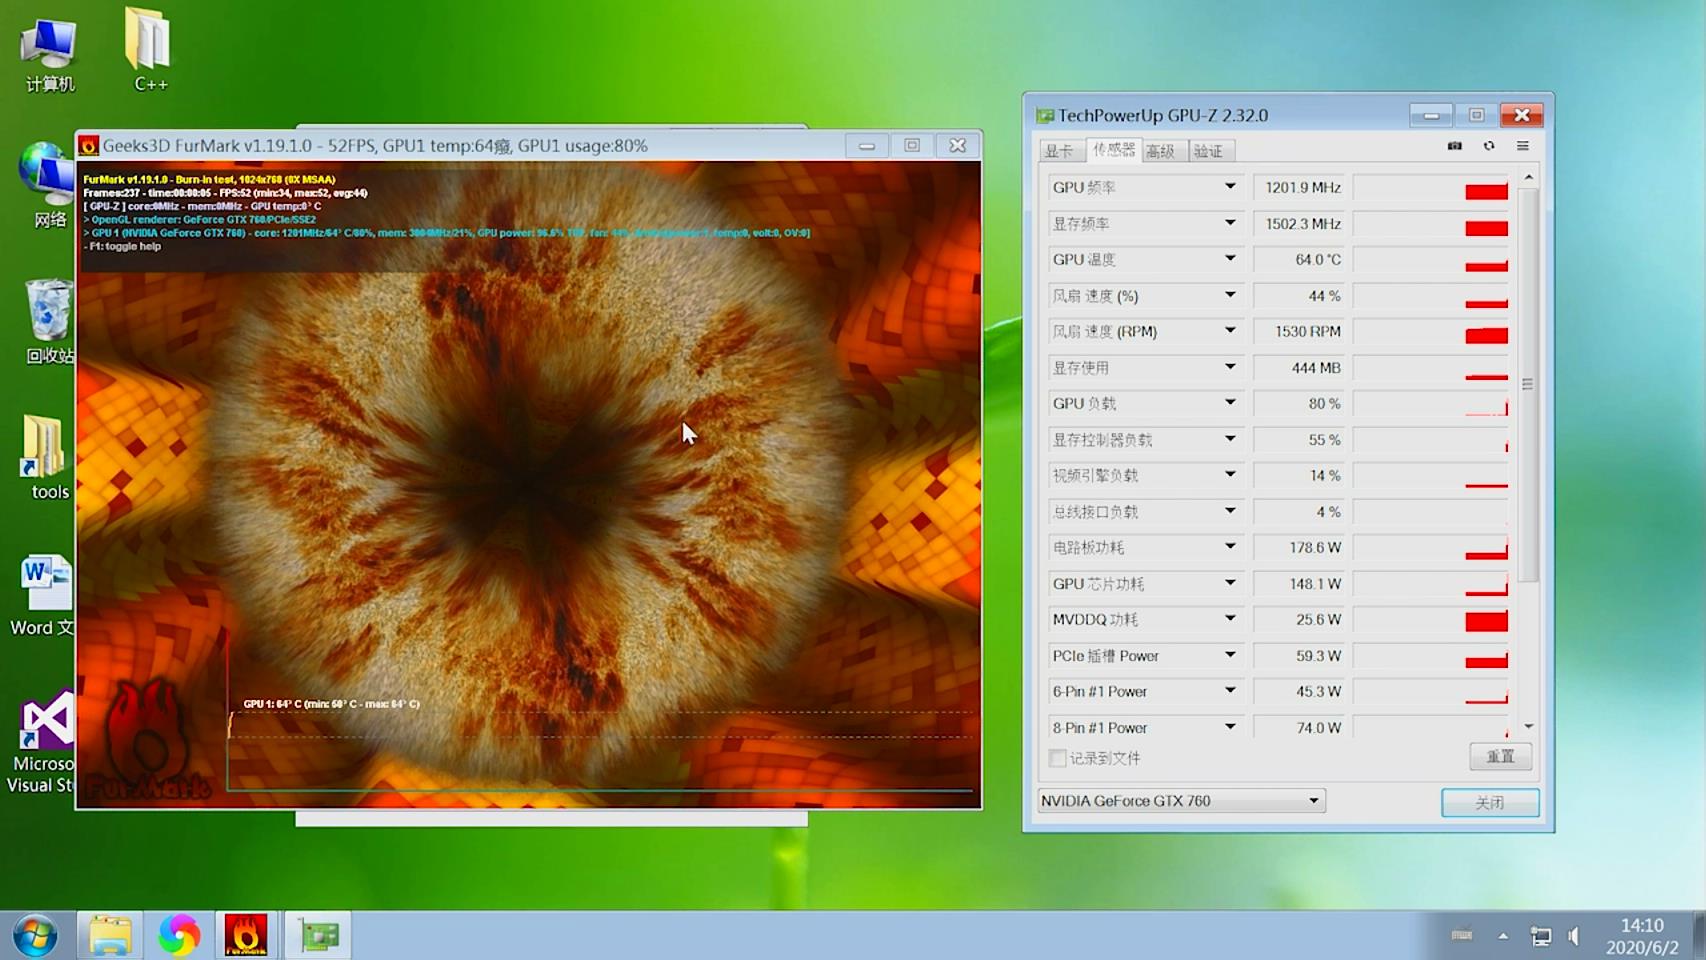This screenshot has height=960, width=1706.
Task: Expand the GPU 频率 sensor dropdown
Action: (x=1230, y=187)
